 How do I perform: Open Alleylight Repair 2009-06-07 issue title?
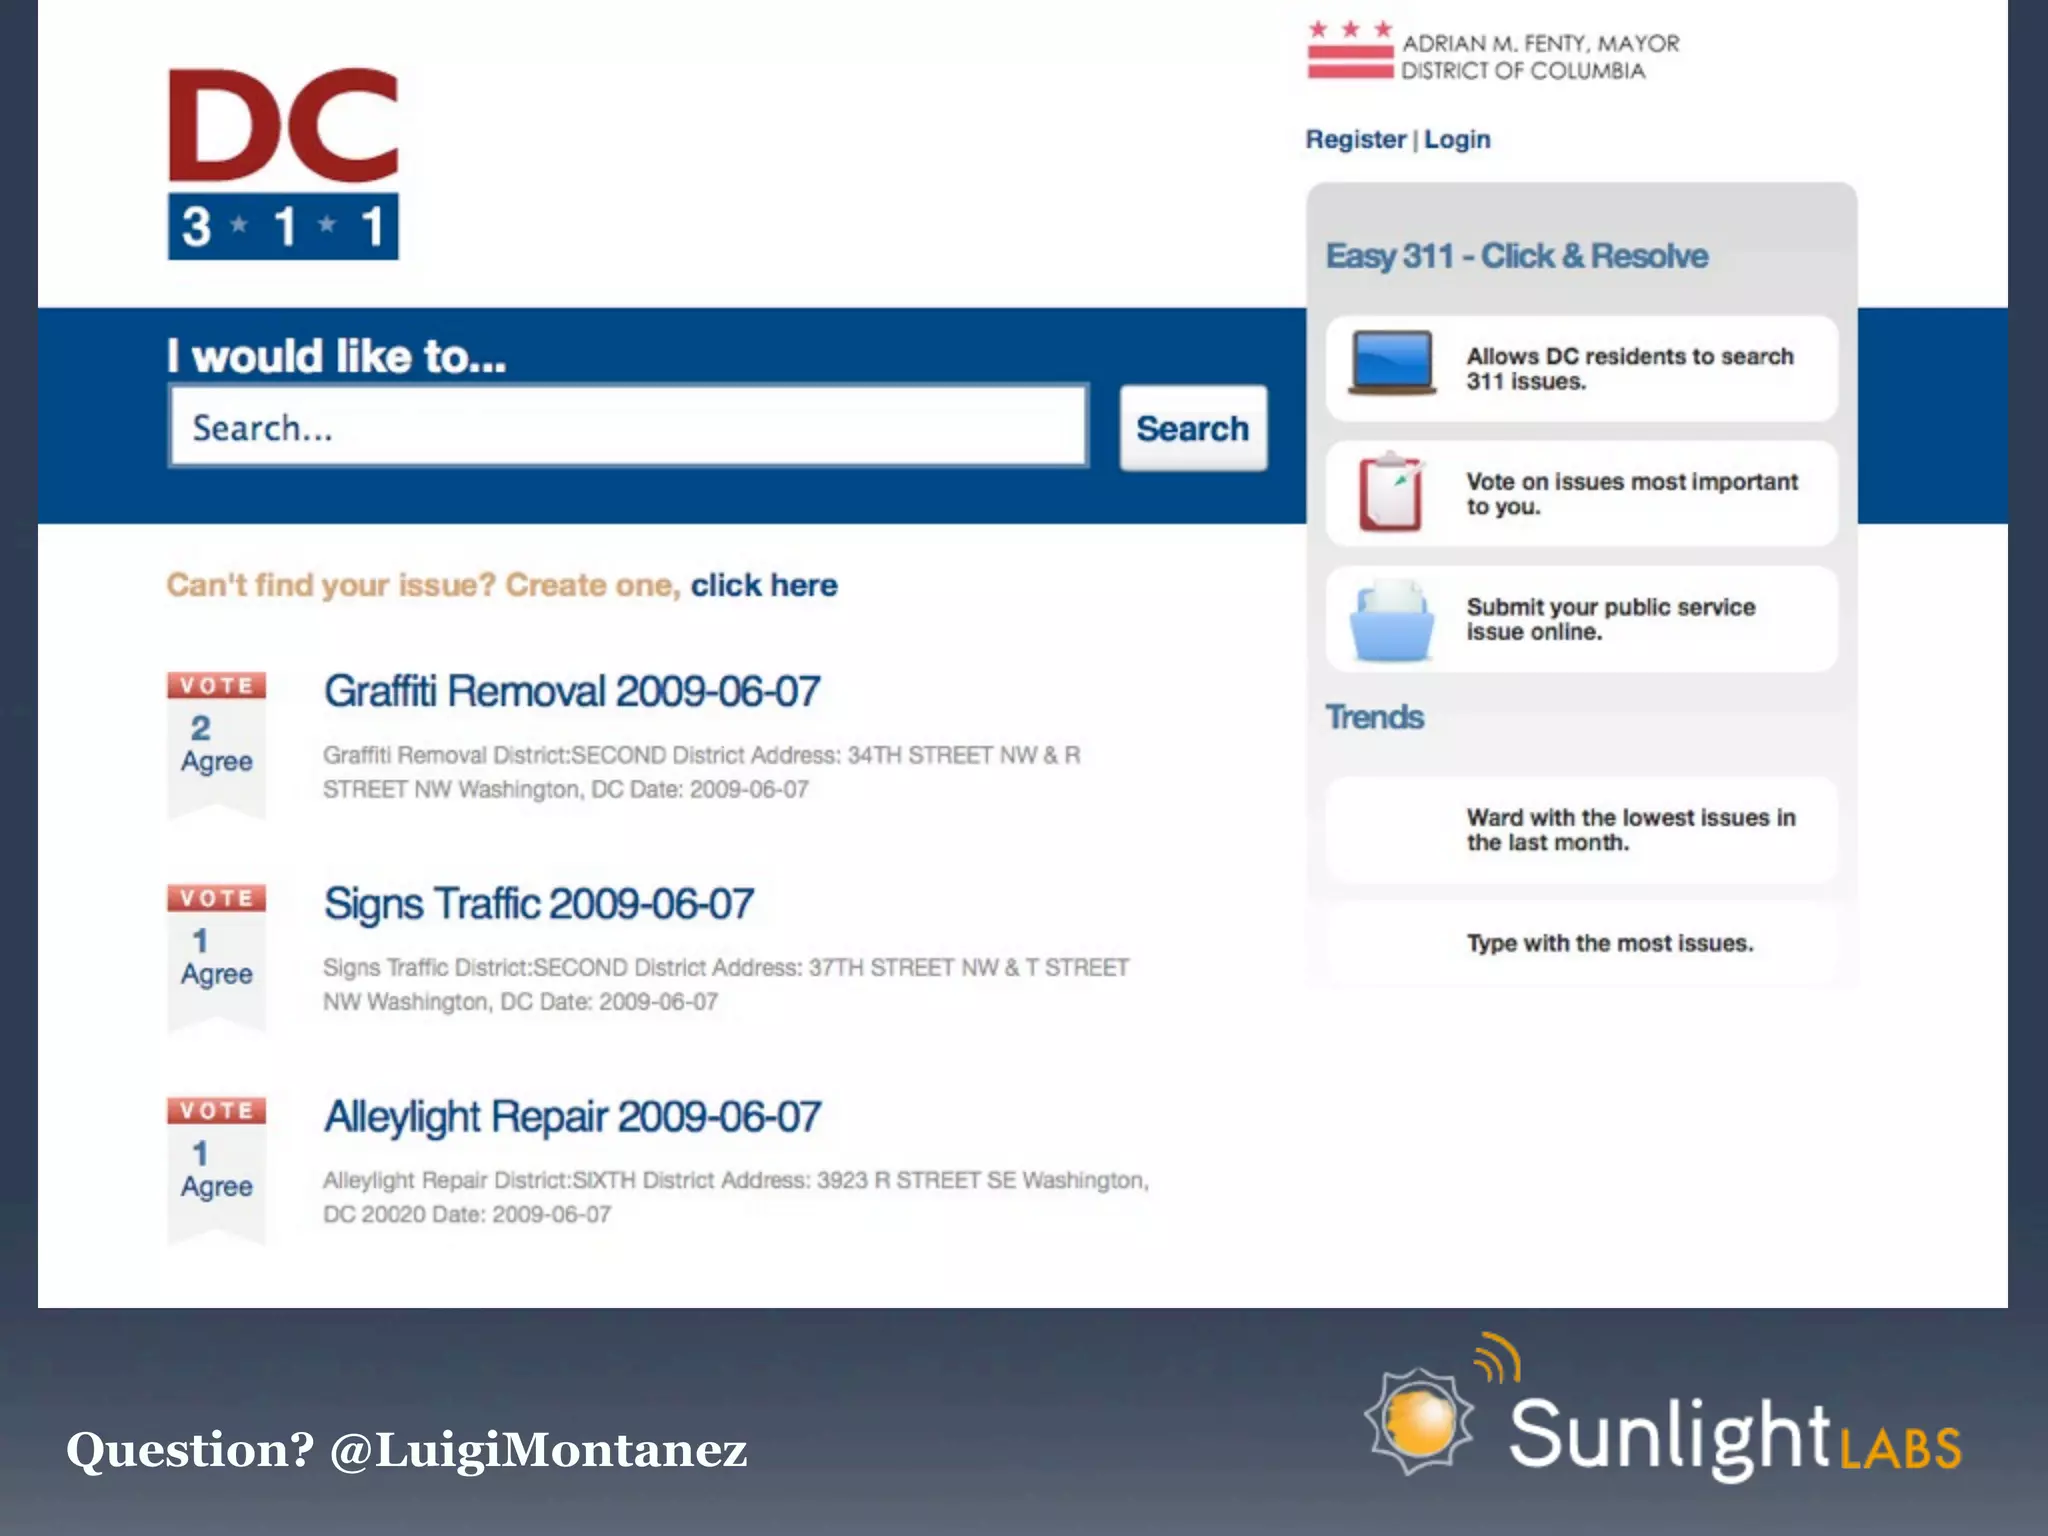572,1117
